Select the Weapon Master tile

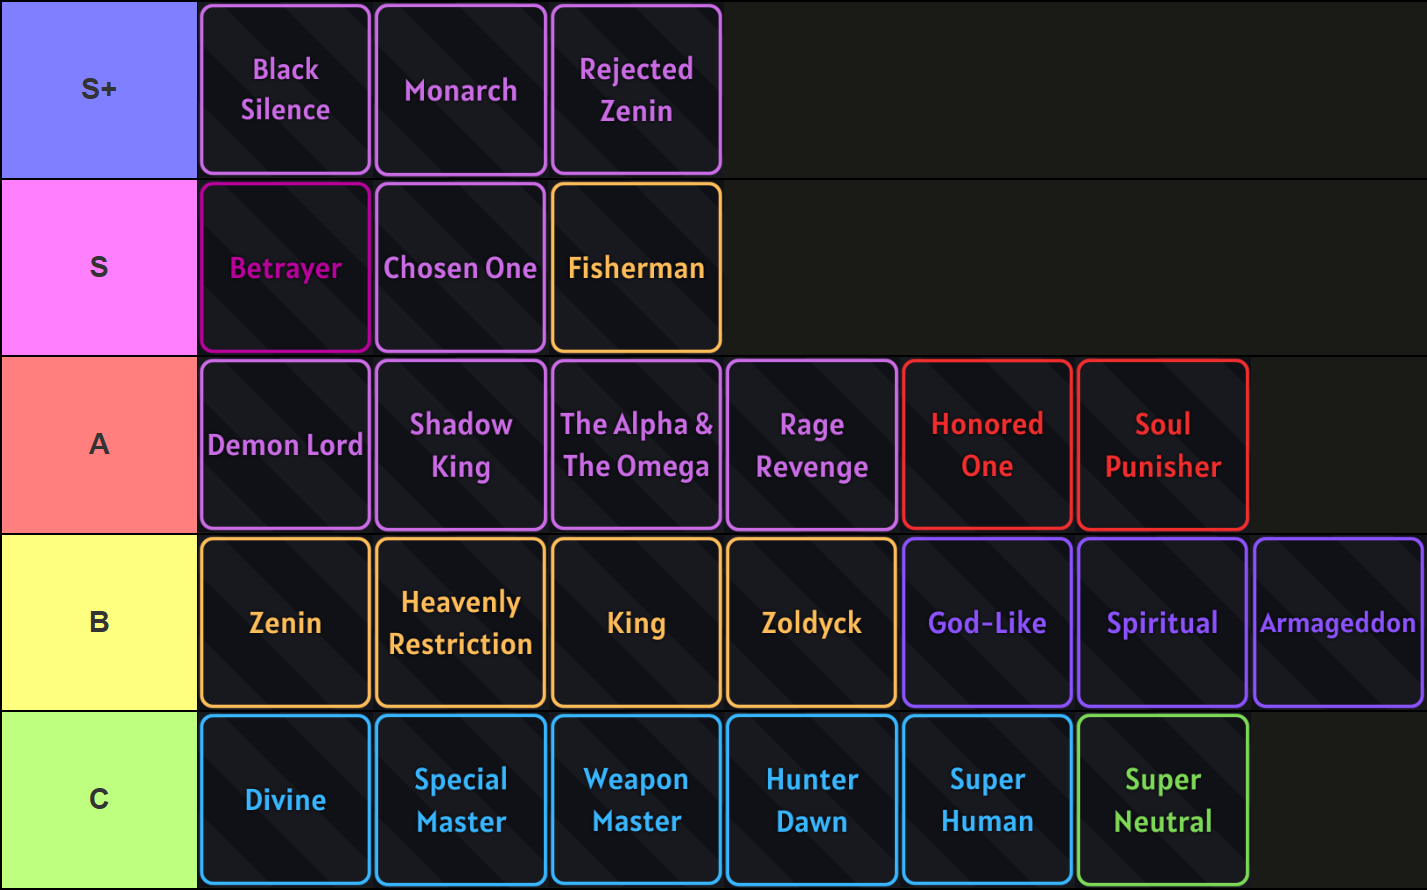pos(636,800)
